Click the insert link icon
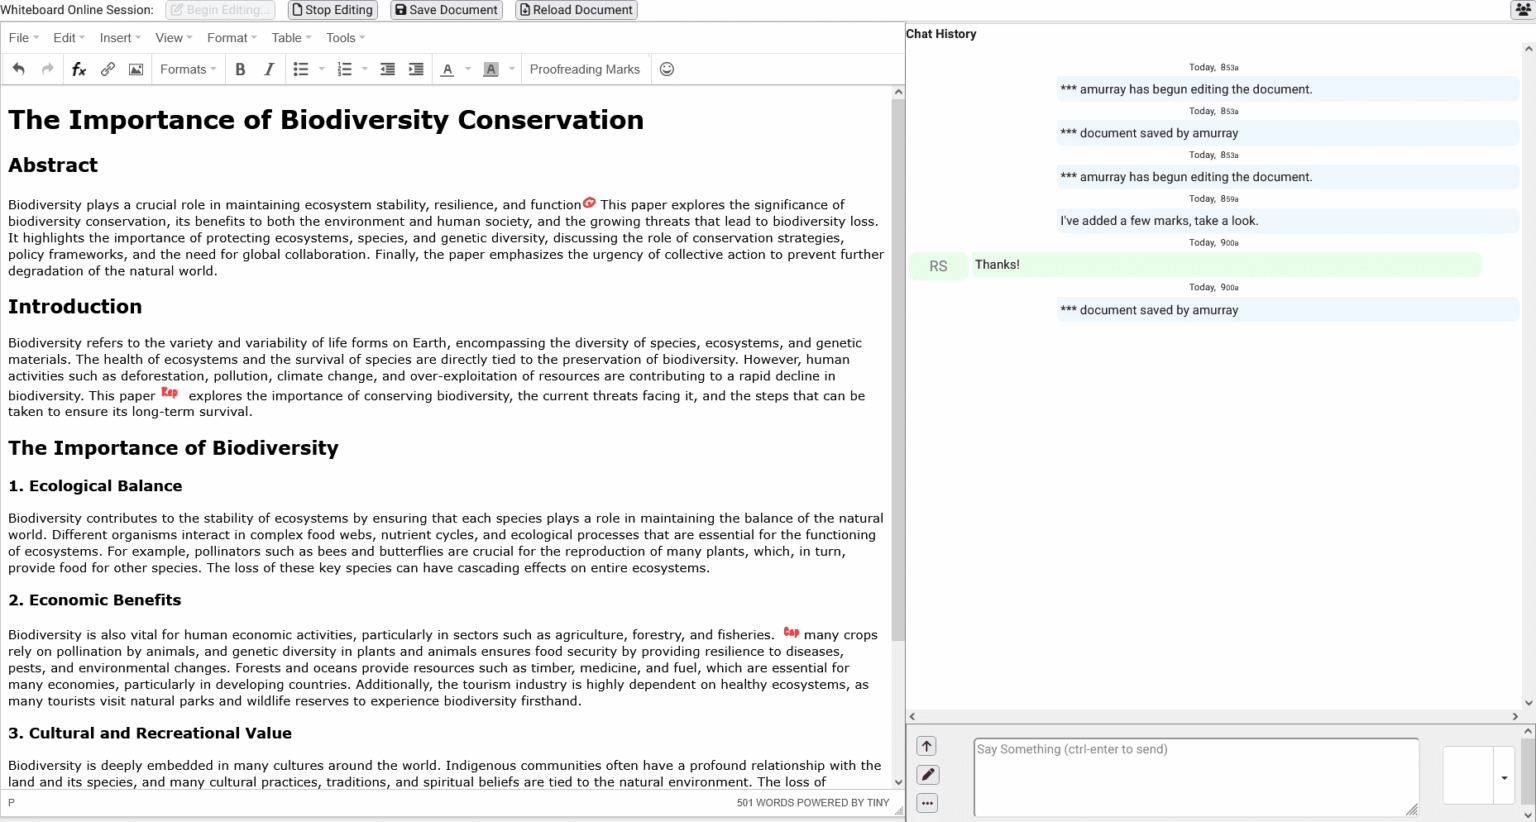The image size is (1536, 822). (108, 69)
